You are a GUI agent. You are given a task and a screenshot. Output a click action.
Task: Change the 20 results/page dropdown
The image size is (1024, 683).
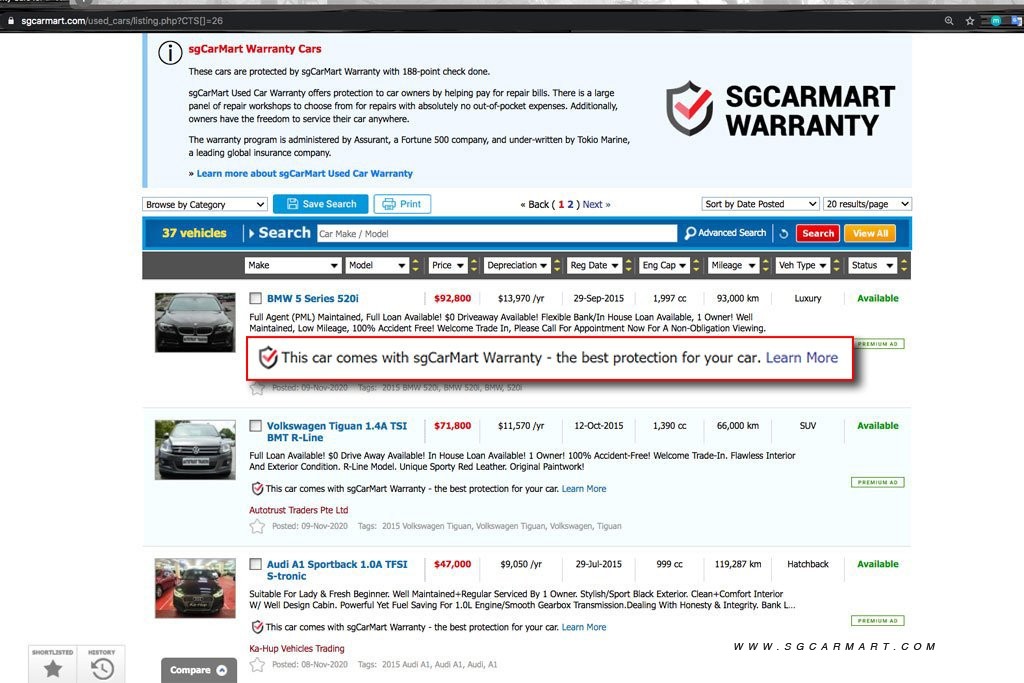[867, 204]
